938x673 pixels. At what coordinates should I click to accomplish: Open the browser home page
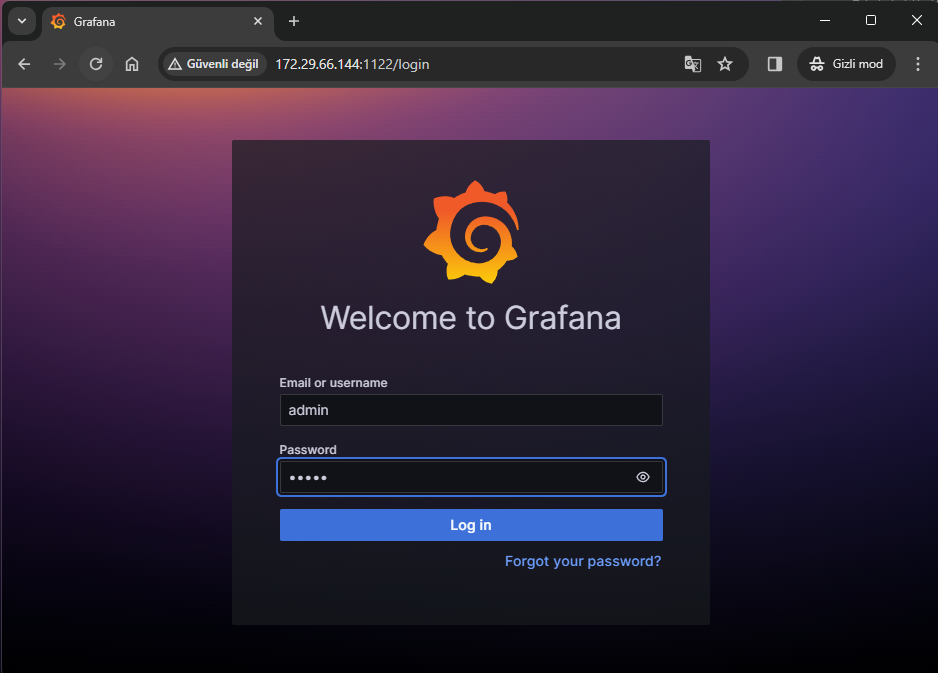(x=132, y=64)
